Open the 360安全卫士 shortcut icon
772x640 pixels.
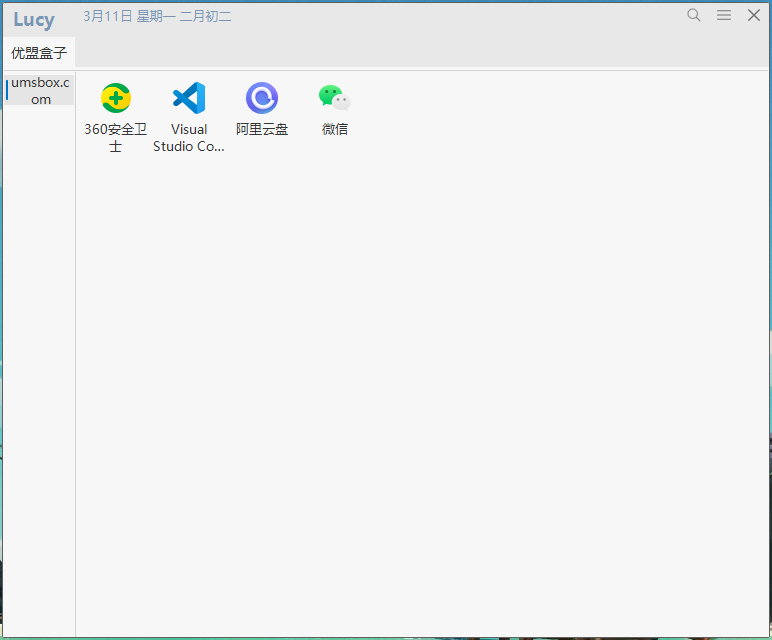click(x=116, y=98)
